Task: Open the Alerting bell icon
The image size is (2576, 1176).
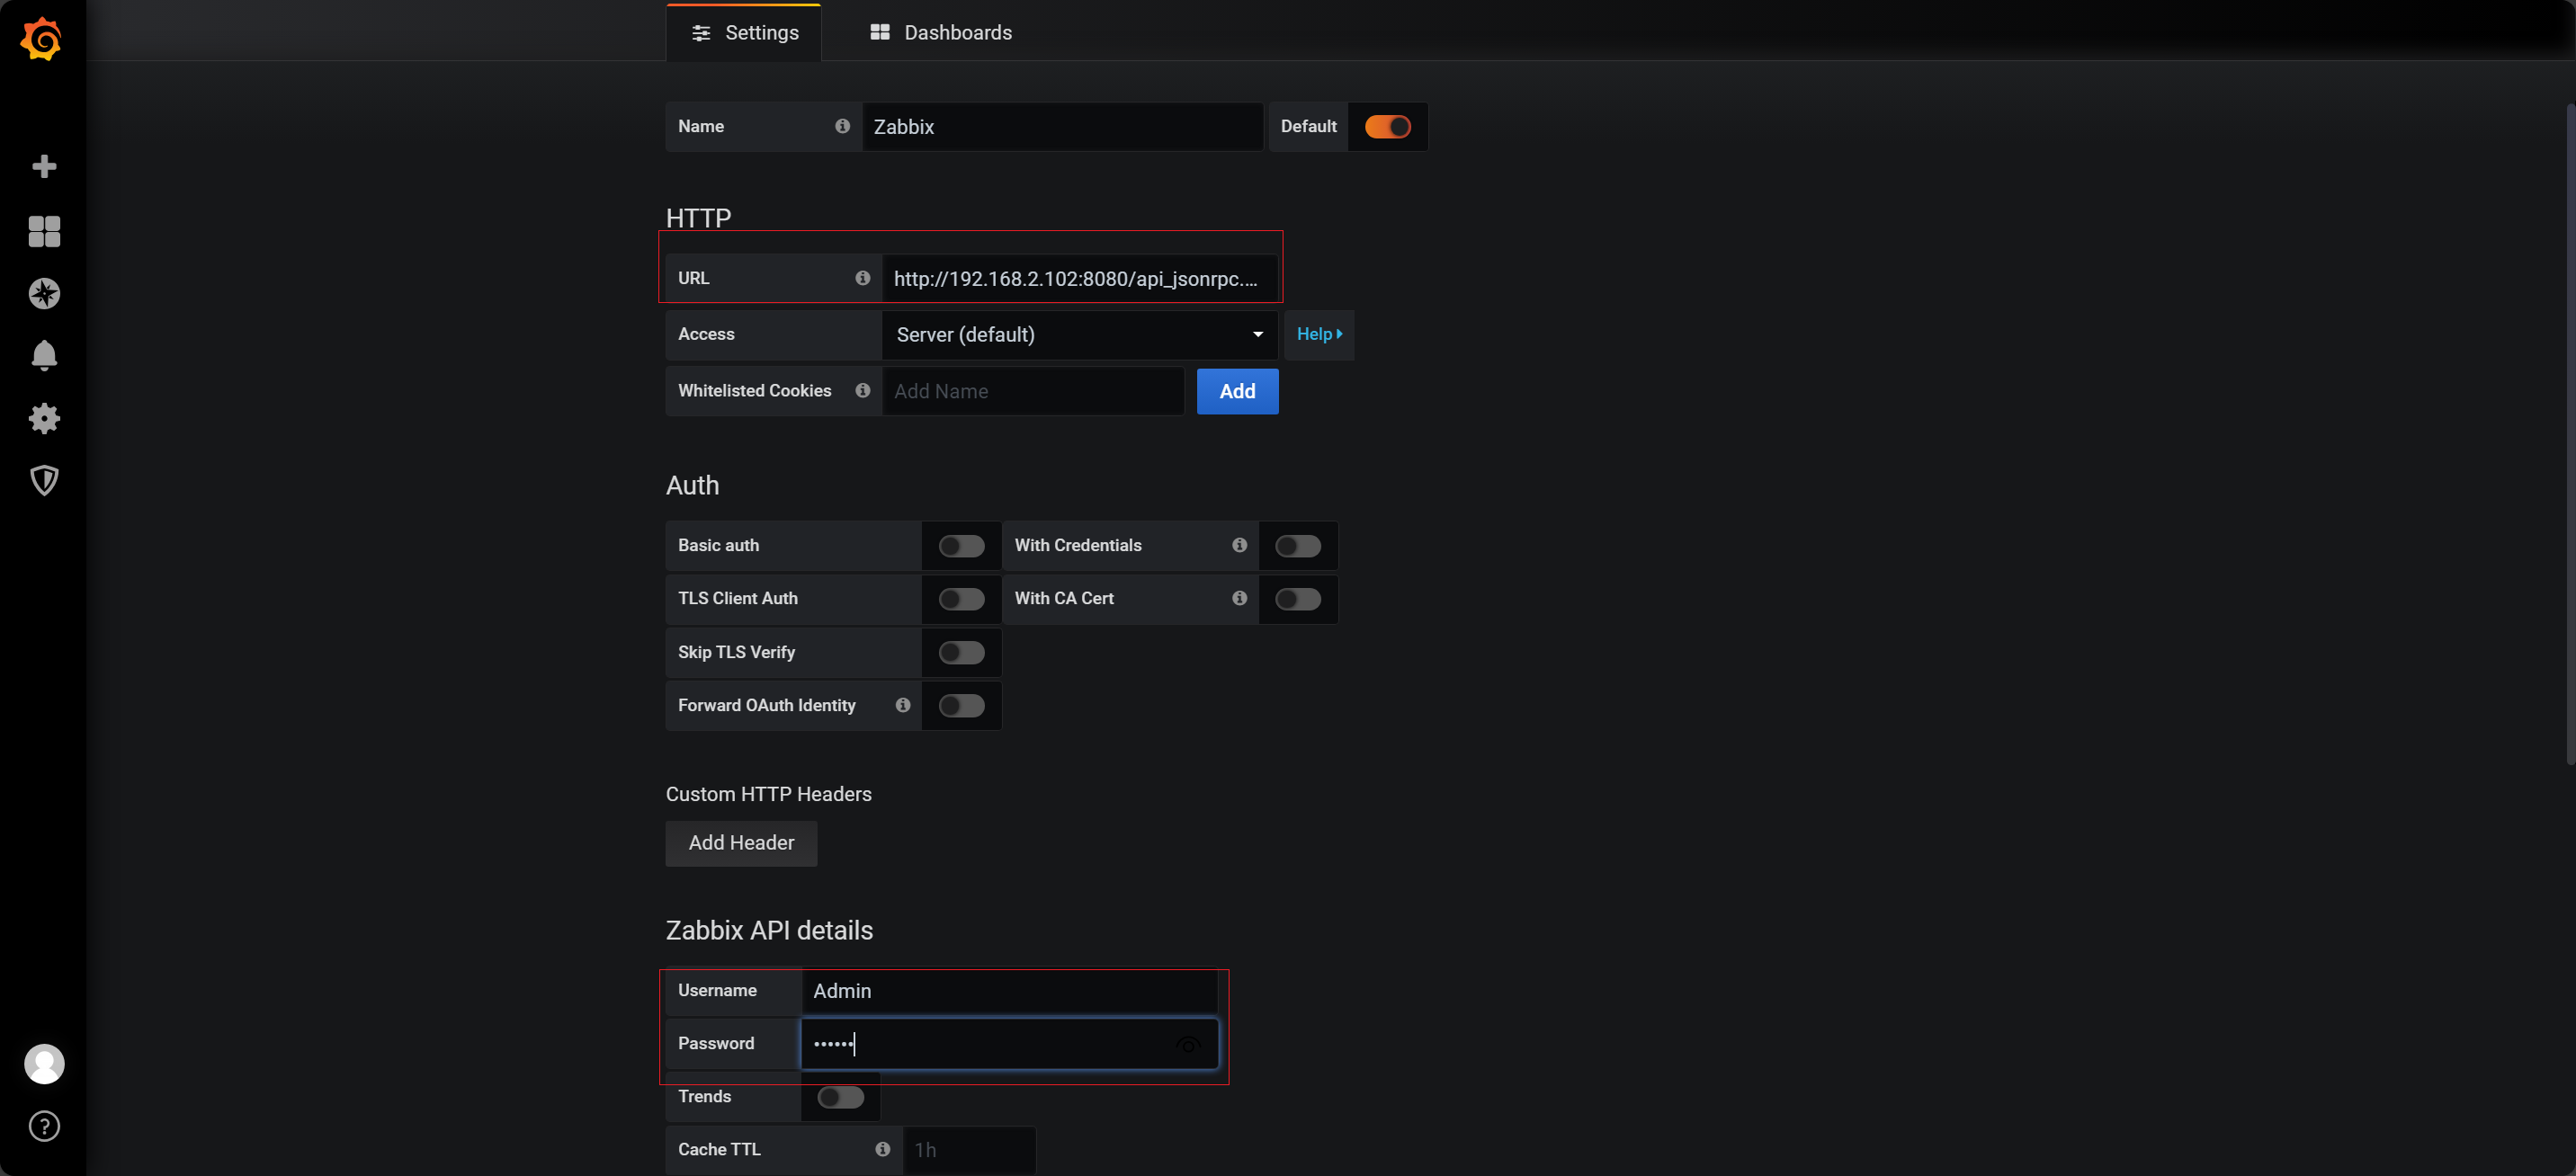Action: (x=44, y=355)
